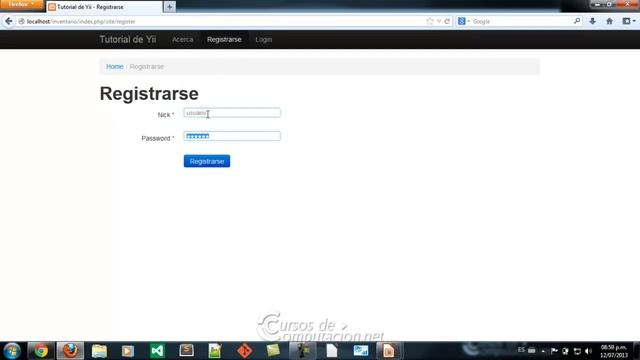Open the downloads arrow icon

point(593,21)
